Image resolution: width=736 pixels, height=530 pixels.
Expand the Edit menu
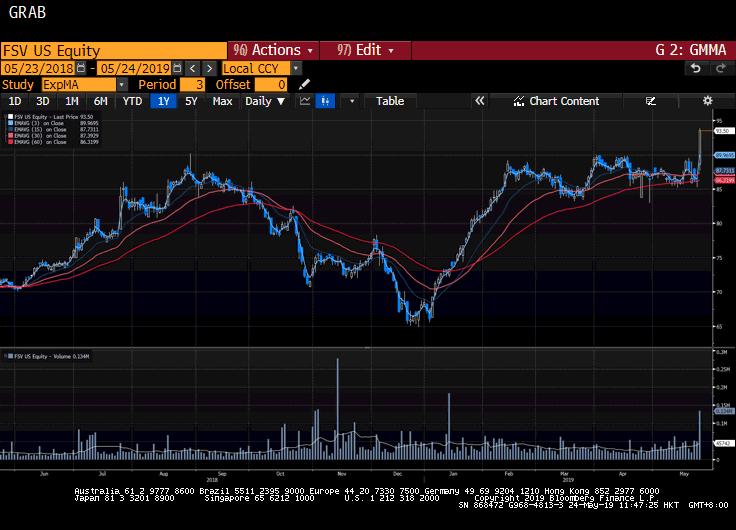365,50
